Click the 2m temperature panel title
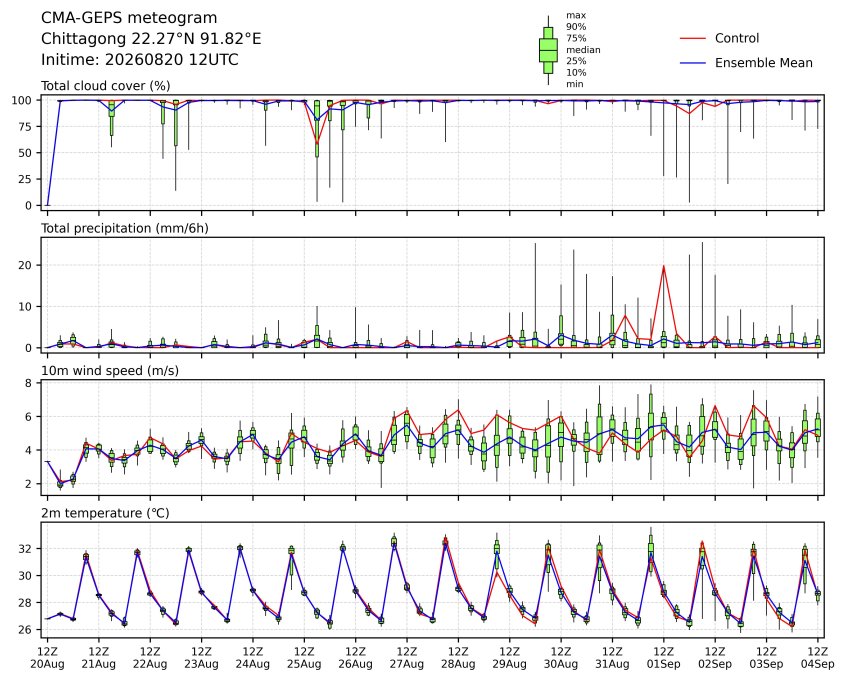Image resolution: width=846 pixels, height=681 pixels. [105, 513]
